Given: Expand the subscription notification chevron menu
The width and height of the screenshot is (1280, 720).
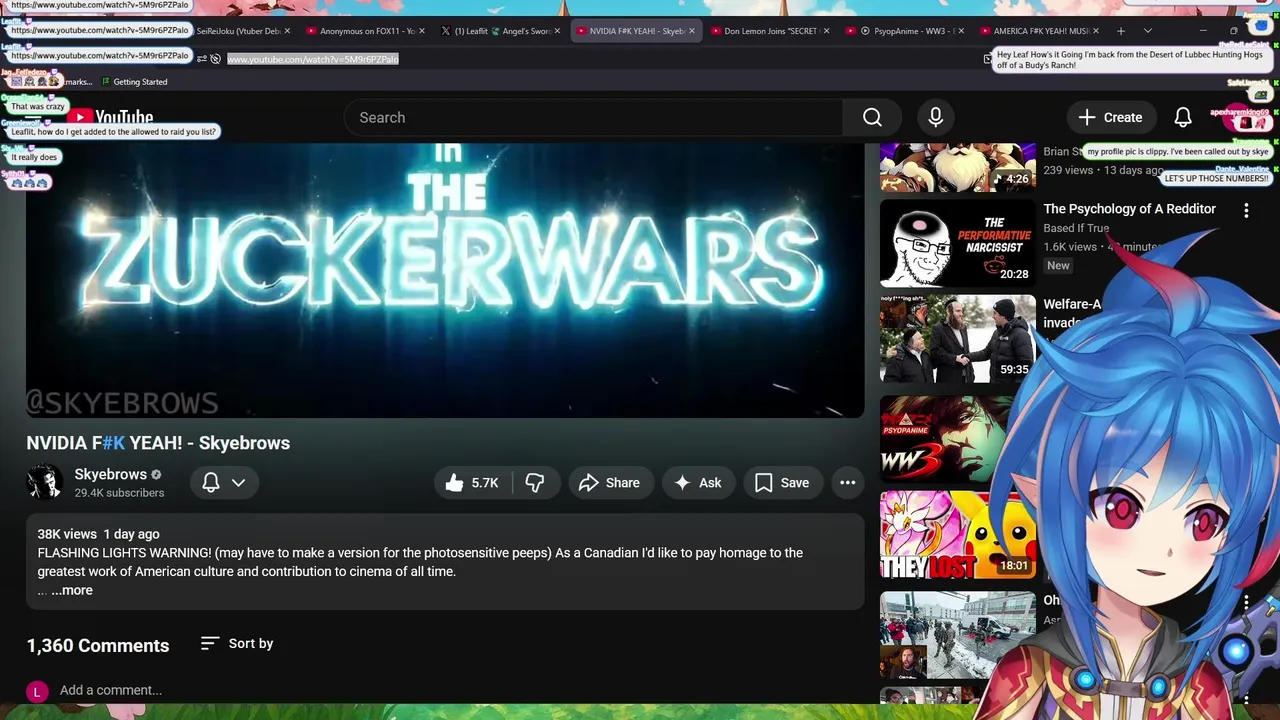Looking at the screenshot, I should [239, 483].
